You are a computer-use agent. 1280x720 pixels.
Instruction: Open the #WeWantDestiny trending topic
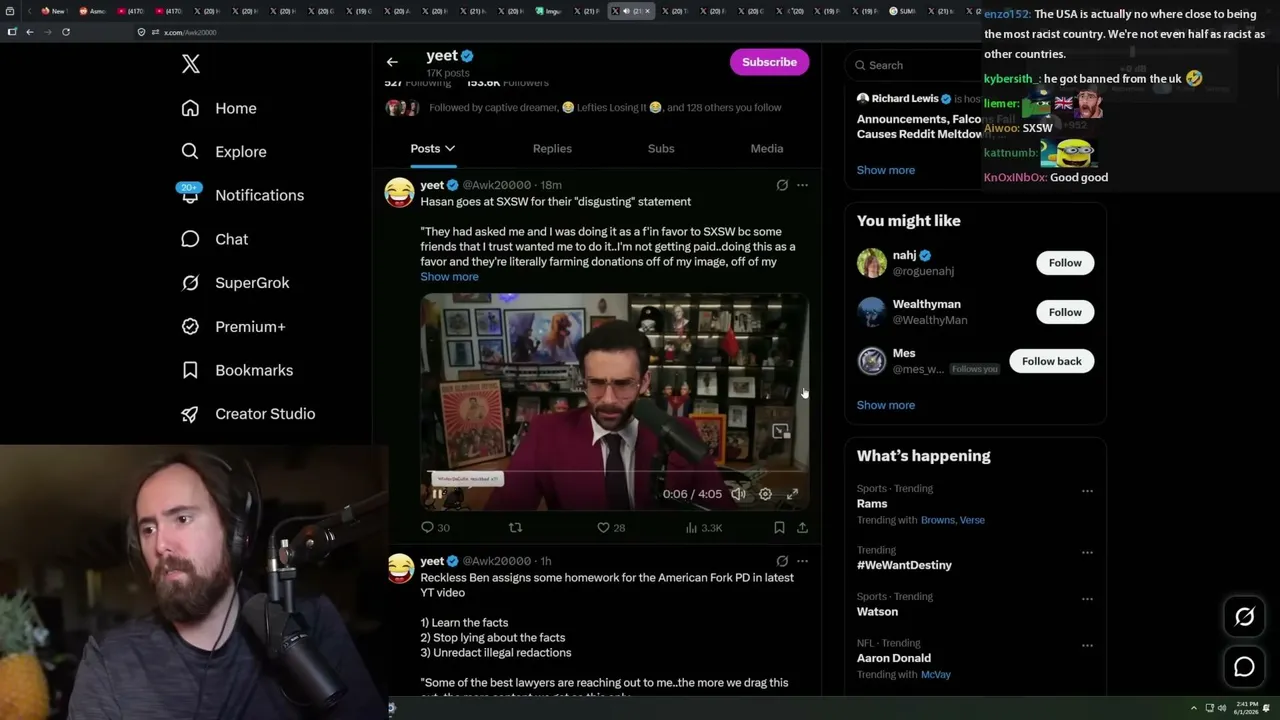904,565
